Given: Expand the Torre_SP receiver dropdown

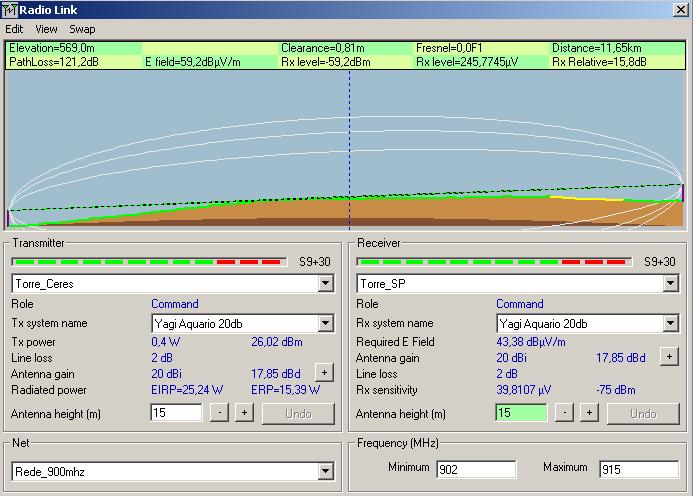Looking at the screenshot, I should point(670,284).
